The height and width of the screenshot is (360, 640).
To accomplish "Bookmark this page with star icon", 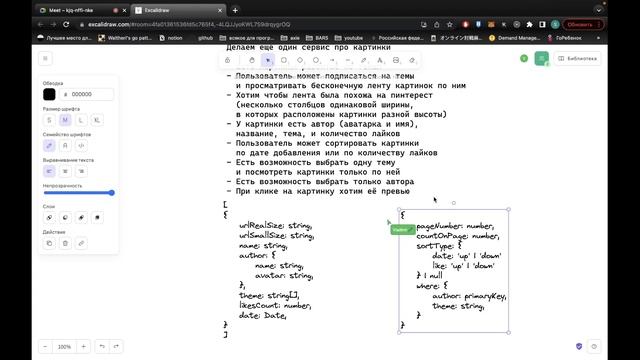I will coord(450,24).
